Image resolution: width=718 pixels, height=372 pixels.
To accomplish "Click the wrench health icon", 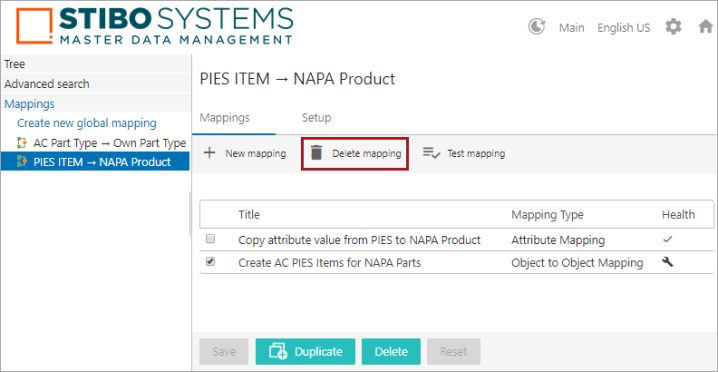I will point(668,262).
